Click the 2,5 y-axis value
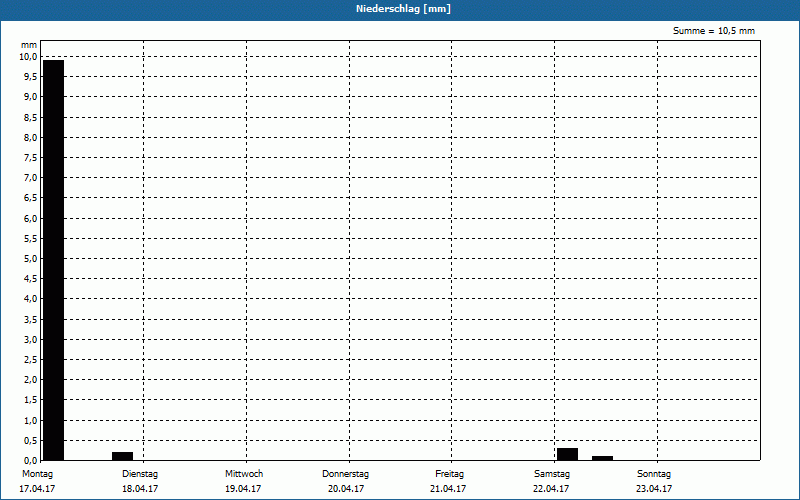Image resolution: width=800 pixels, height=500 pixels. point(30,360)
